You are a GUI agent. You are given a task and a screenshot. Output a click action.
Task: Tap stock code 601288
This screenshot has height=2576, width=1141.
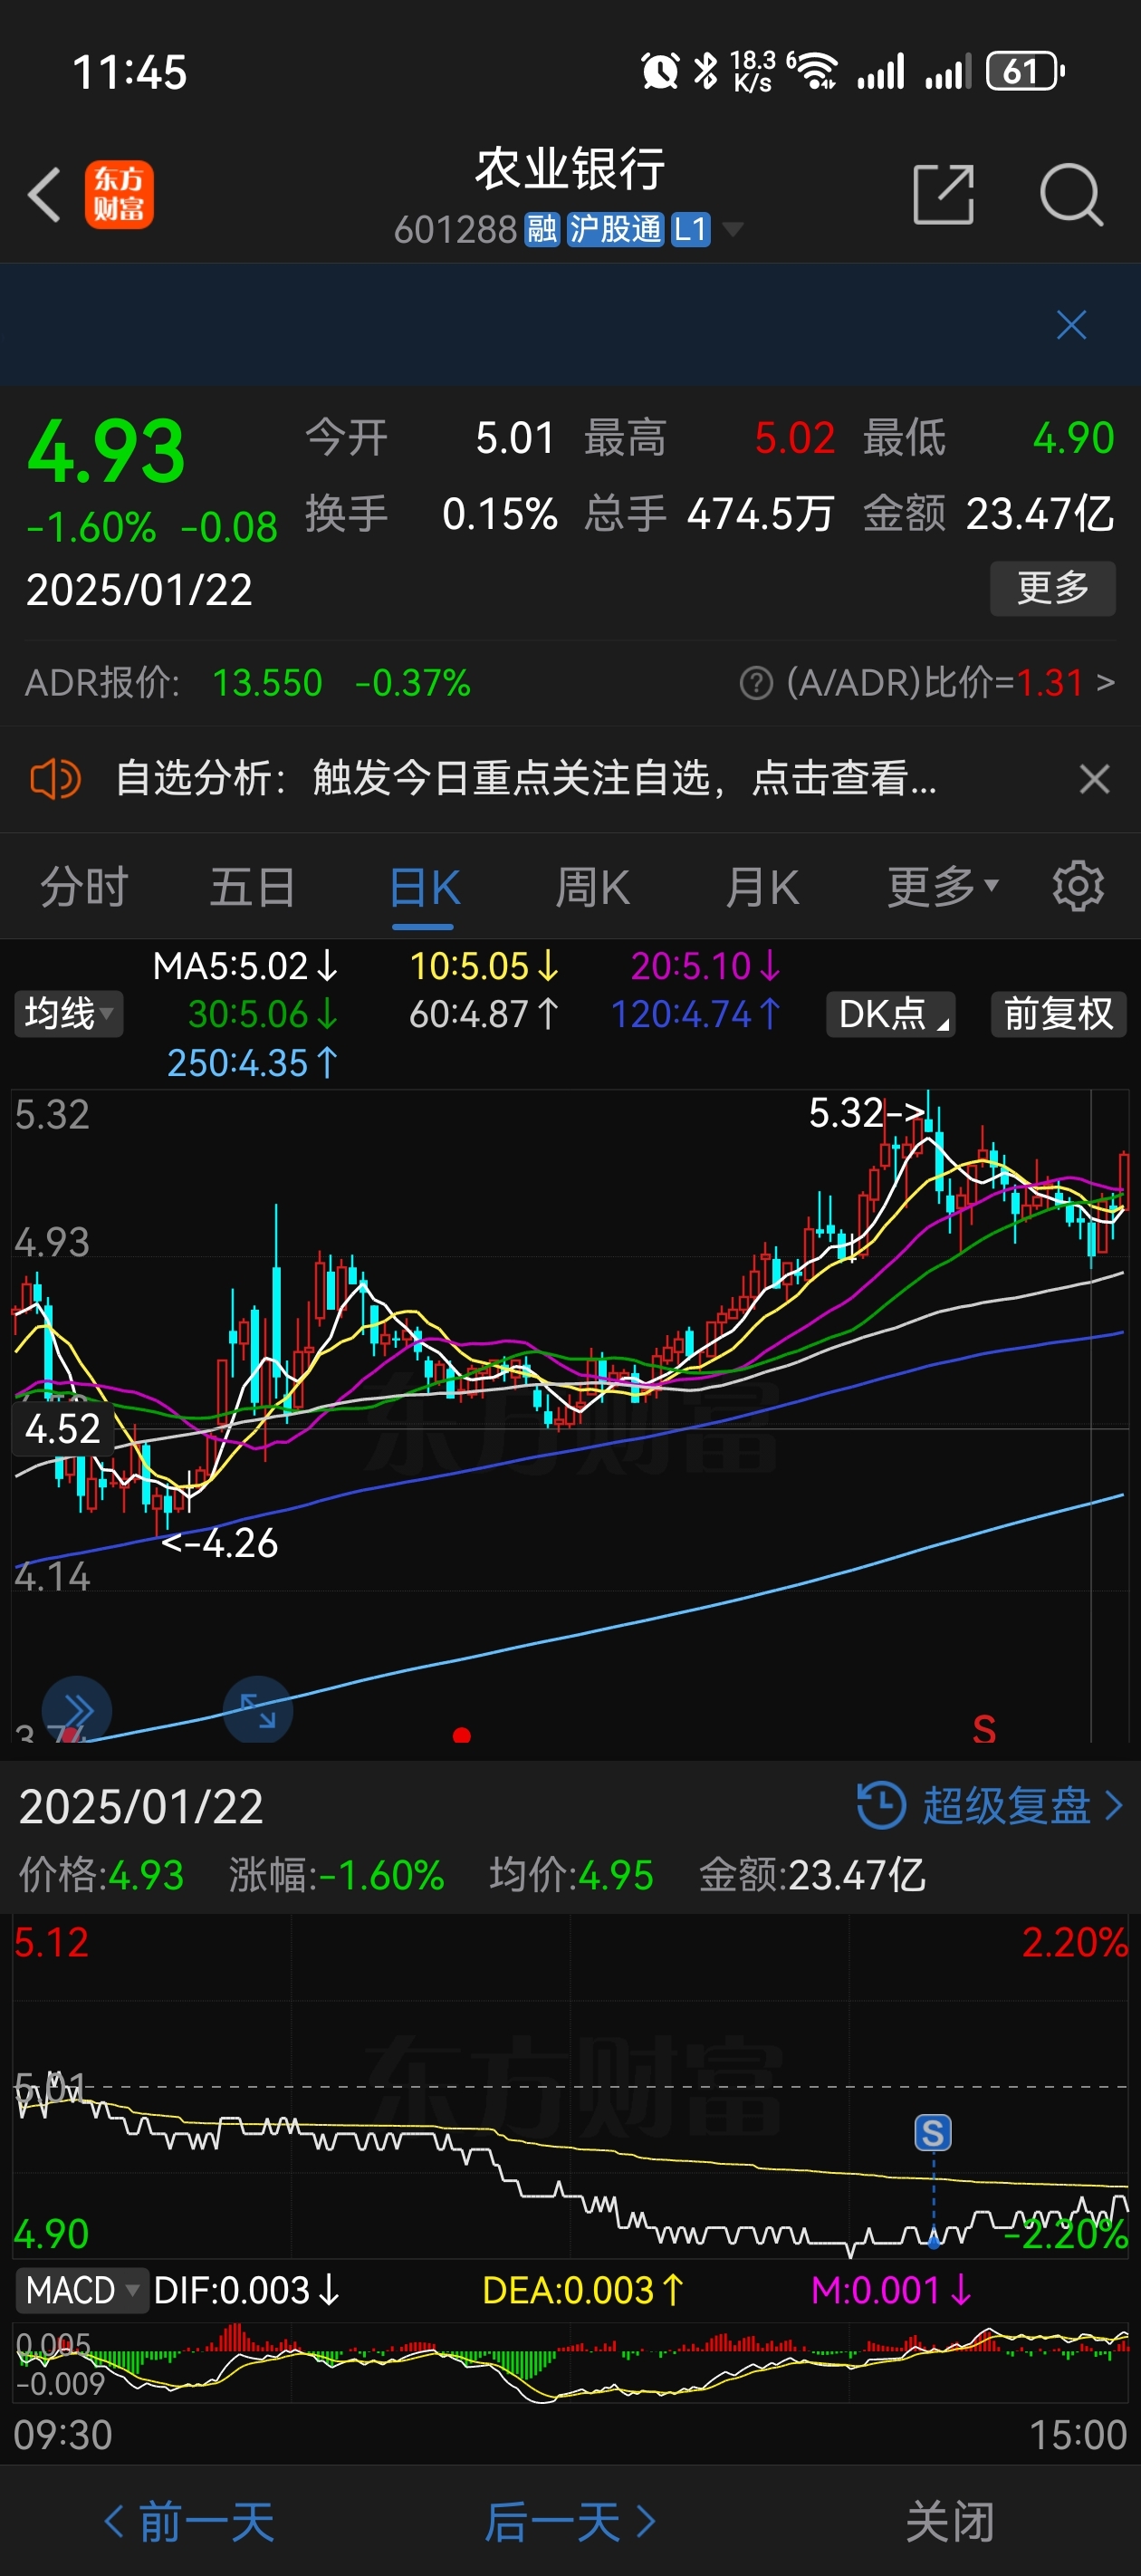(x=455, y=230)
